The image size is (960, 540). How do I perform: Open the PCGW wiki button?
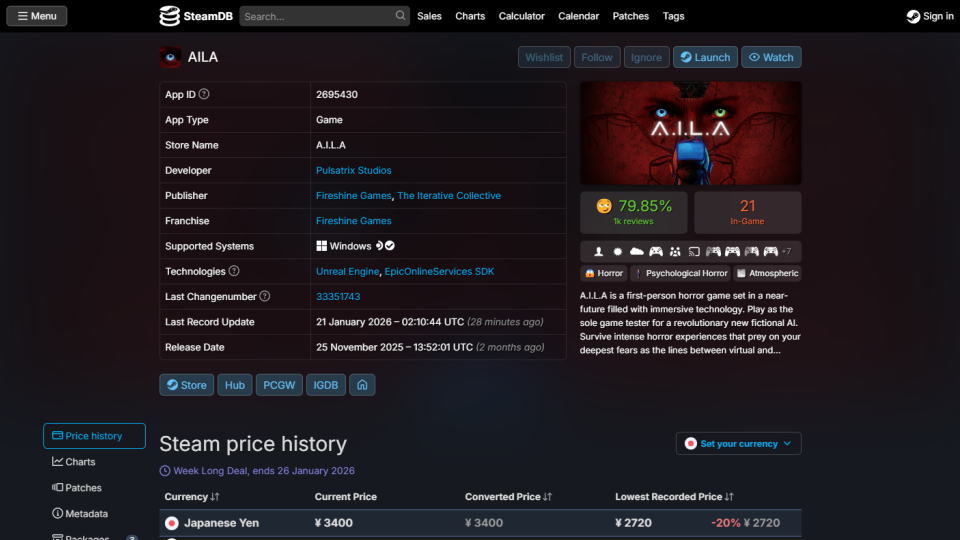pyautogui.click(x=279, y=385)
